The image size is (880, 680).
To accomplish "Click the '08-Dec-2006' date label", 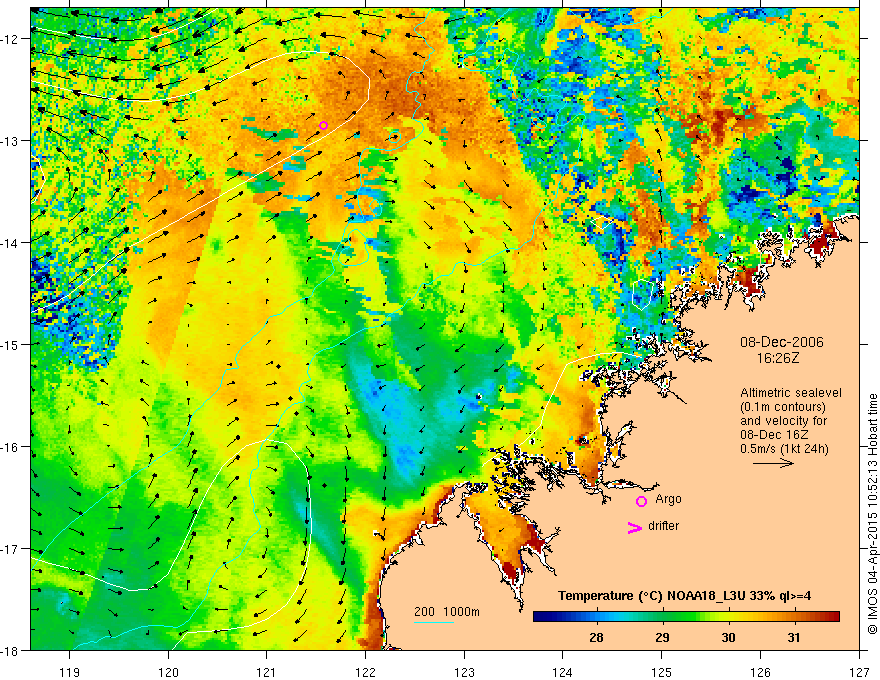I will coord(782,342).
